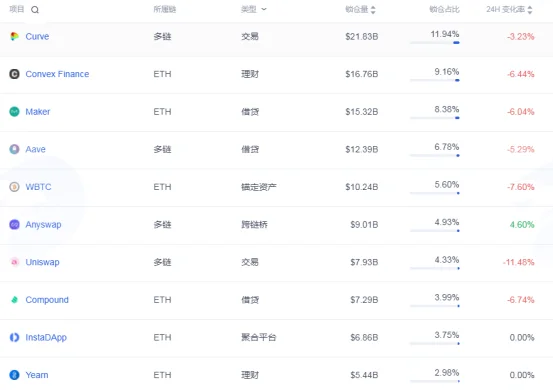Open the Uniswap project link
This screenshot has width=553, height=390.
[42, 262]
